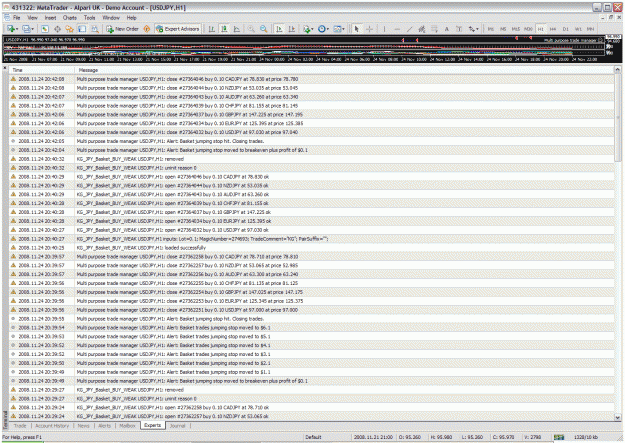Select the Cursor arrow tool

pos(357,29)
